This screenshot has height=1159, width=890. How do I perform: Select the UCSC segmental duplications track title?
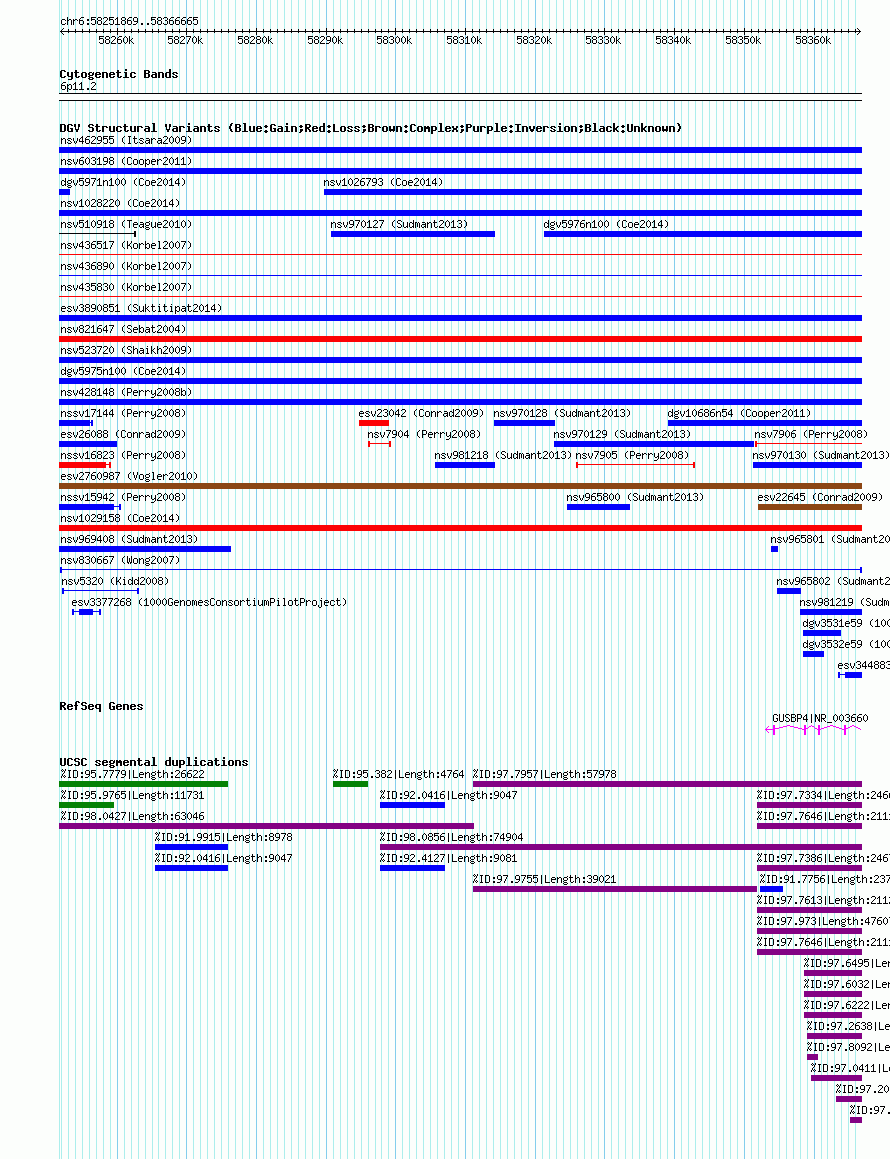coord(154,762)
